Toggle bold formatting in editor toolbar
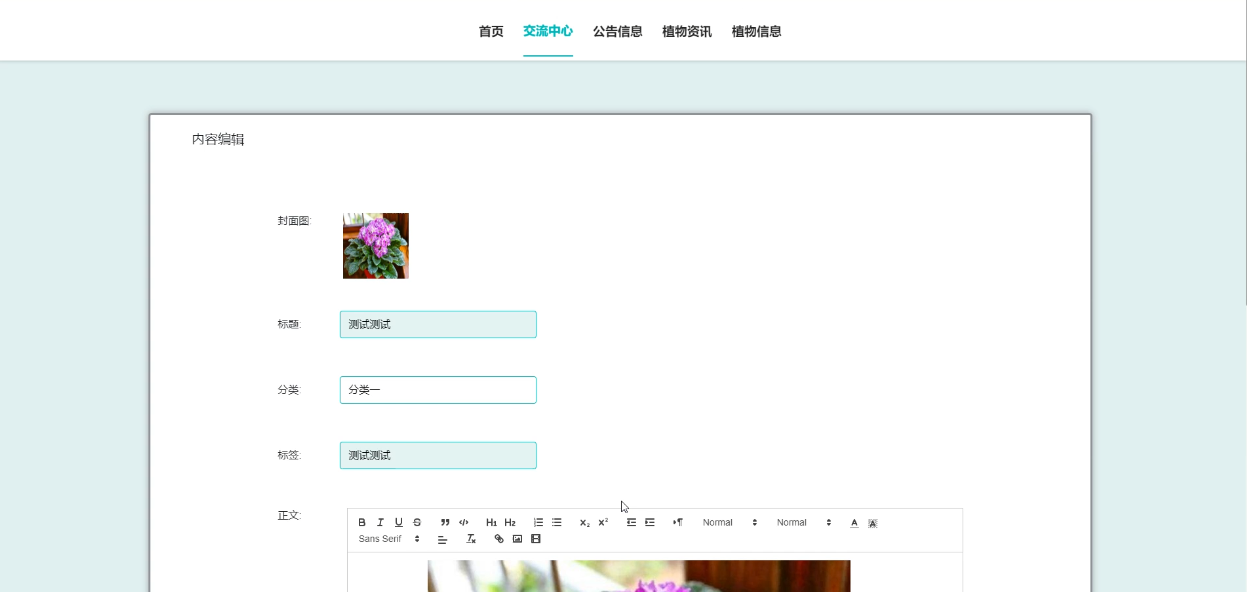Image resolution: width=1247 pixels, height=592 pixels. pyautogui.click(x=362, y=522)
